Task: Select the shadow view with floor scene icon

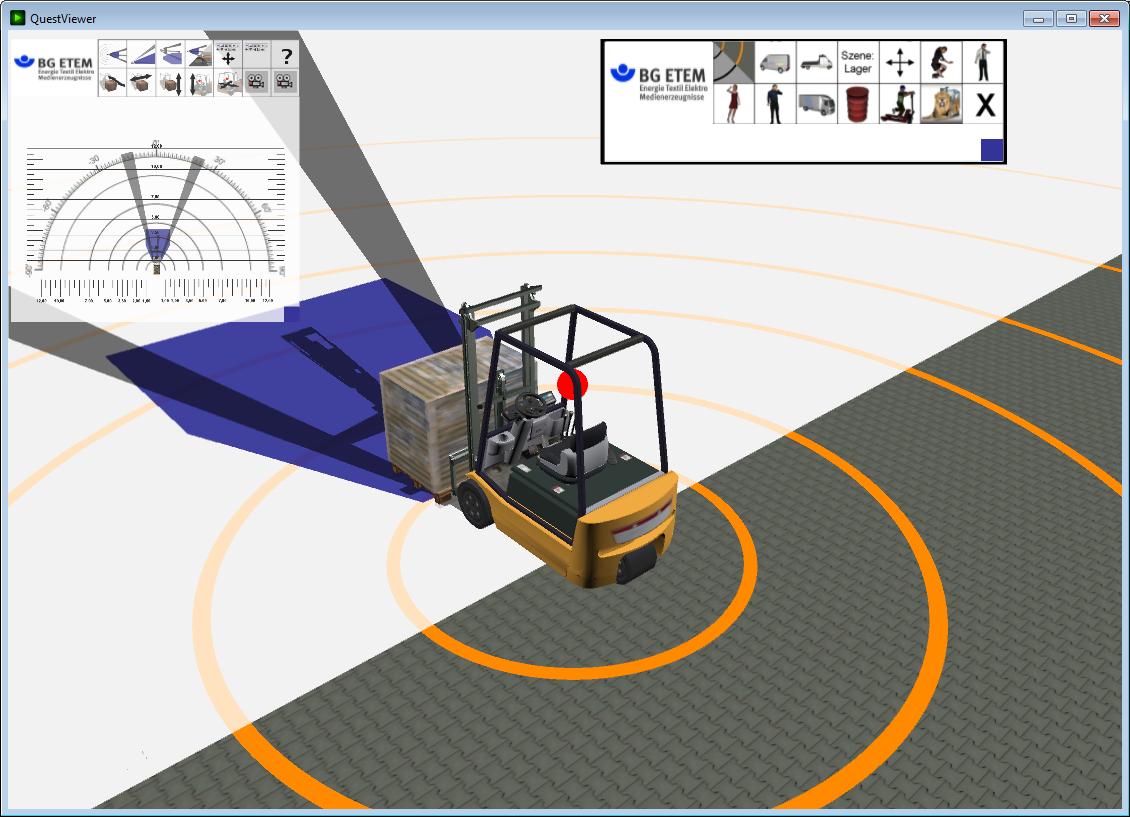Action: [199, 54]
